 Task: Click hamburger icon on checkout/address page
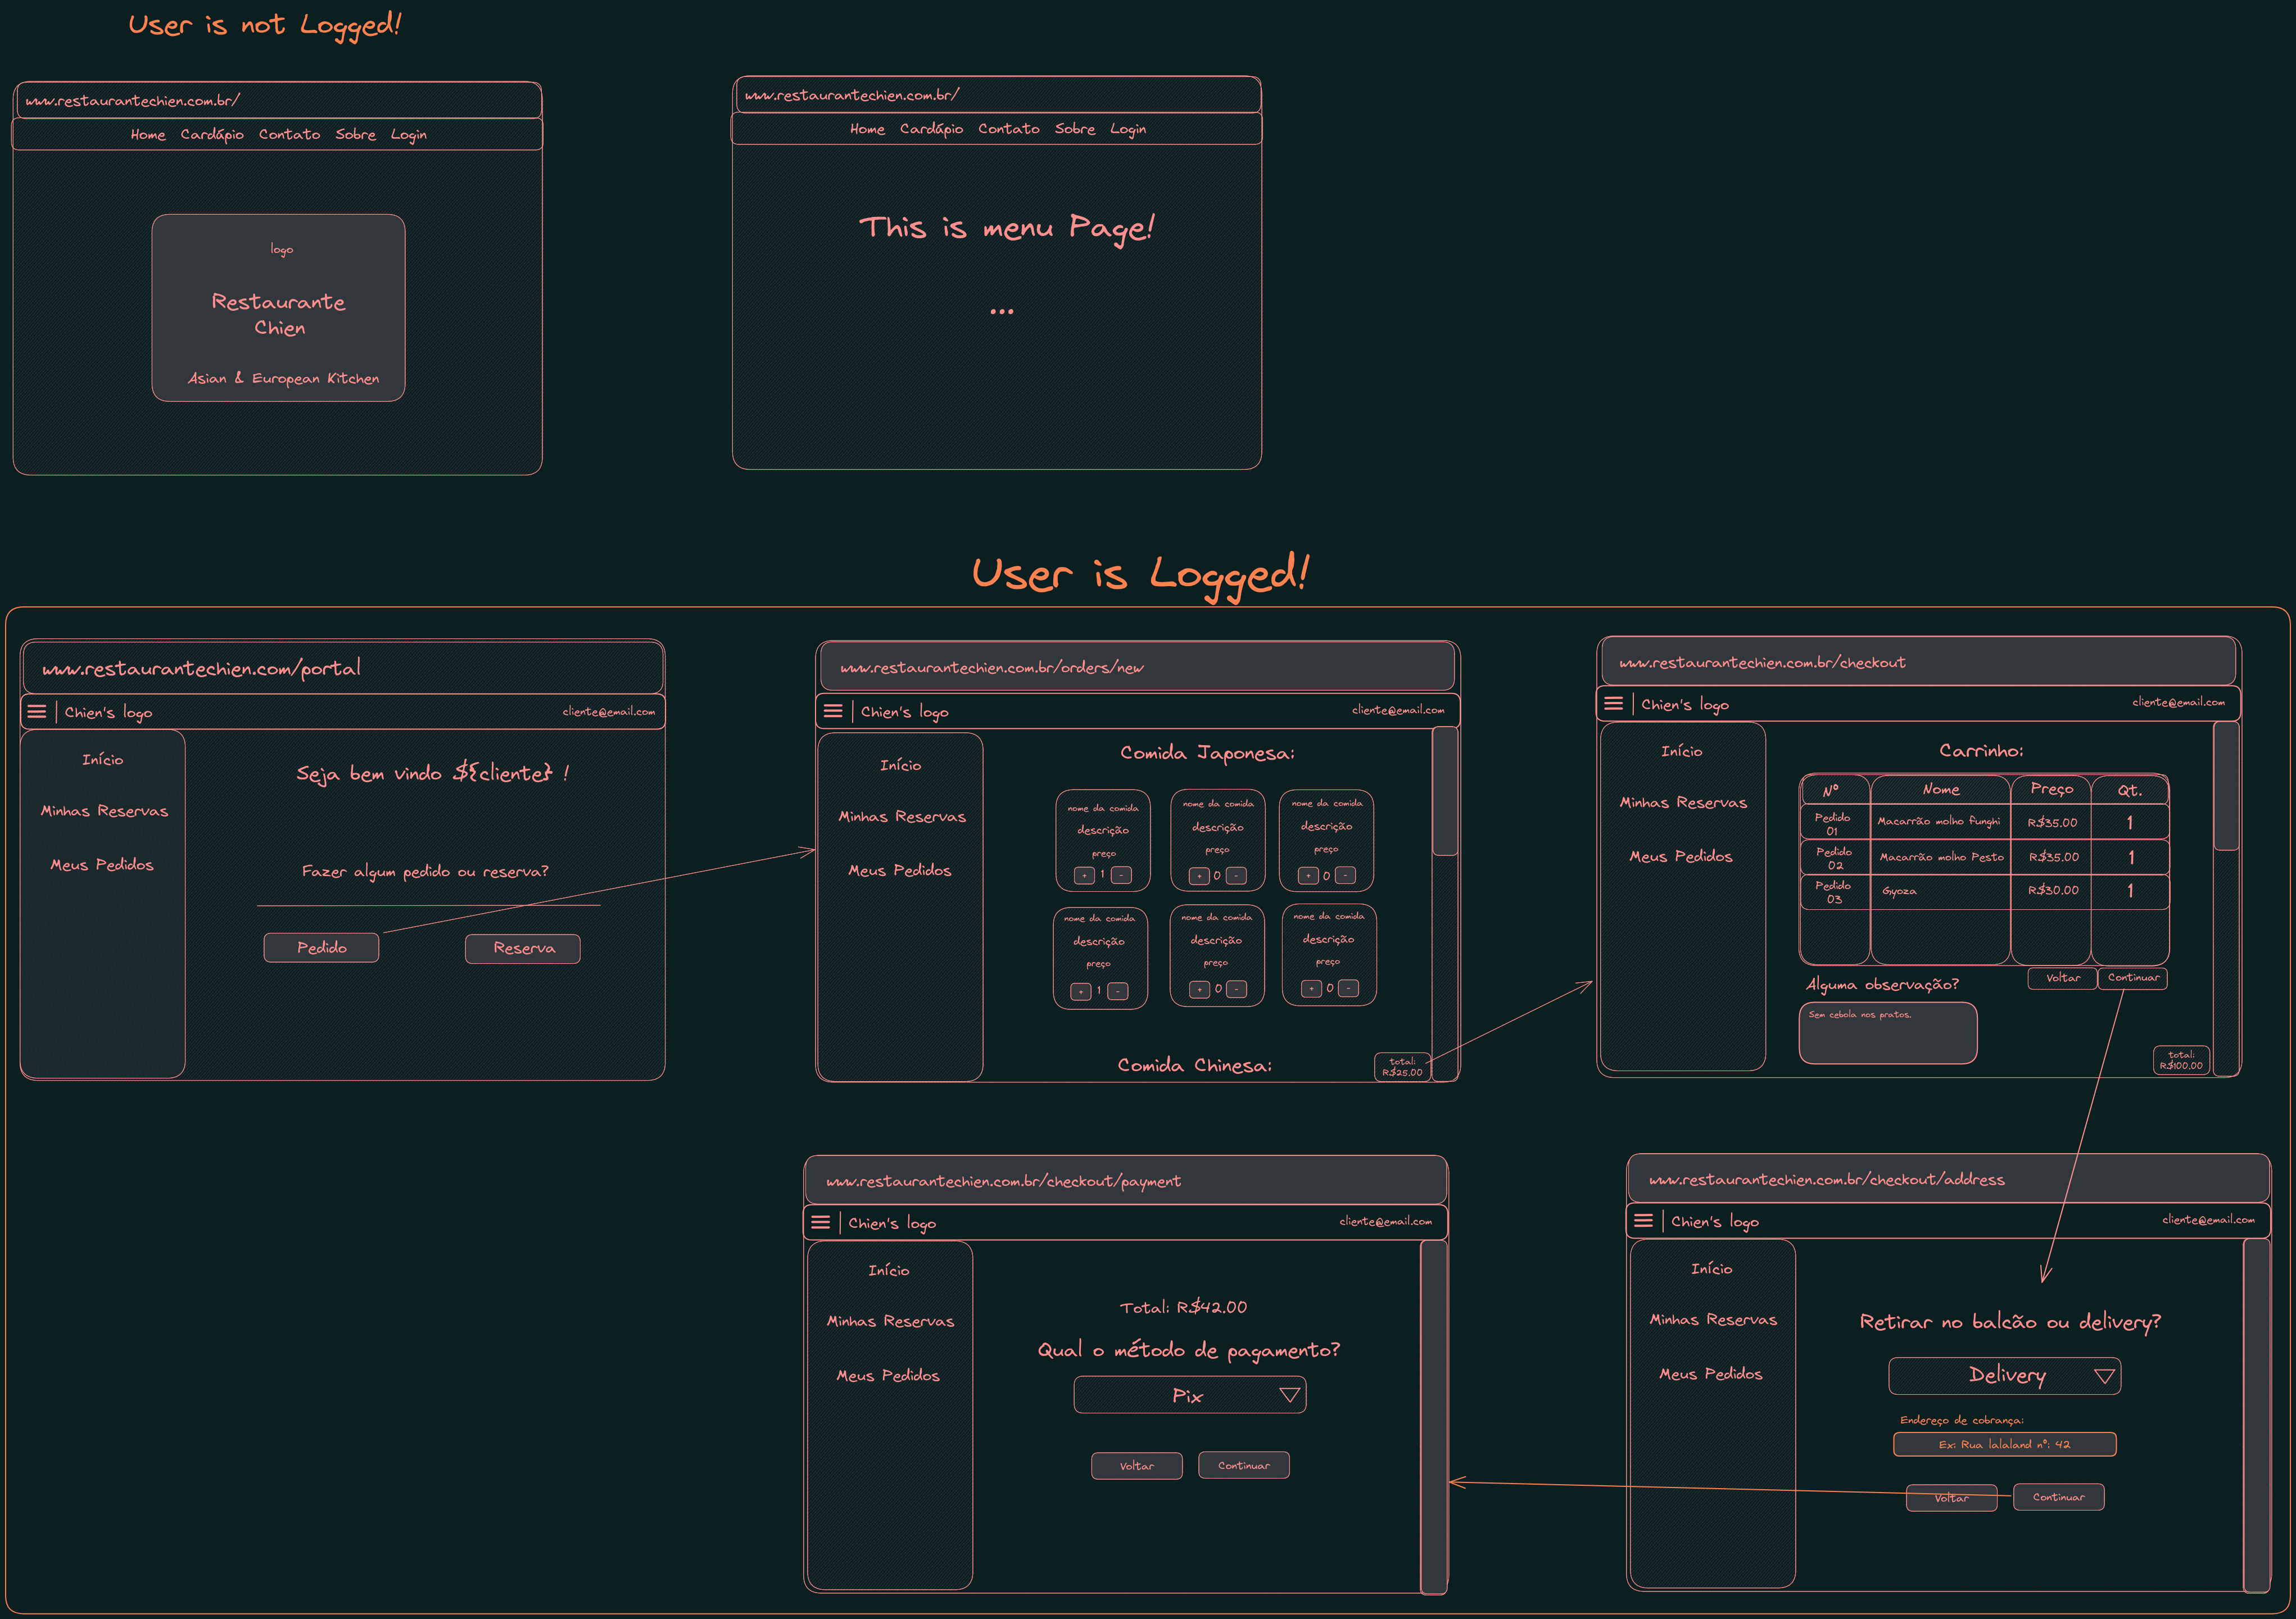point(1643,1220)
